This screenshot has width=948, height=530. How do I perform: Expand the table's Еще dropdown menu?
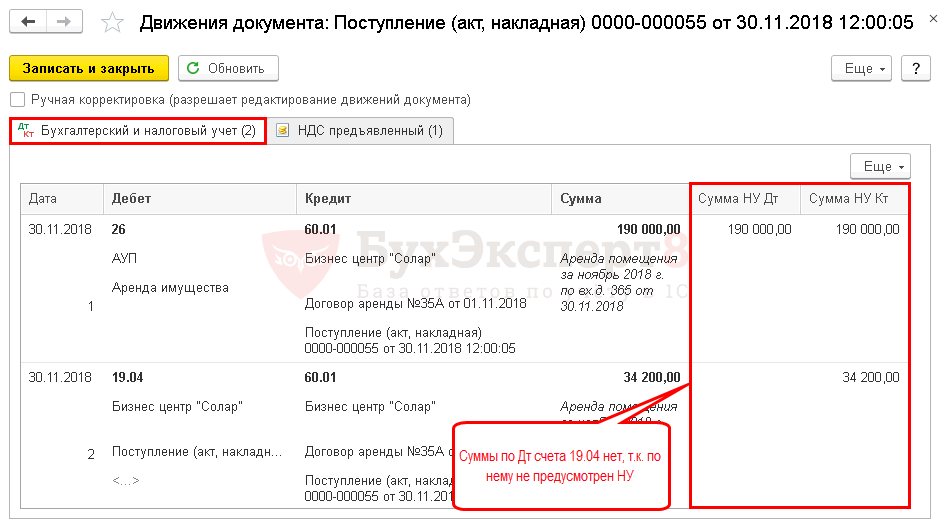tap(880, 166)
